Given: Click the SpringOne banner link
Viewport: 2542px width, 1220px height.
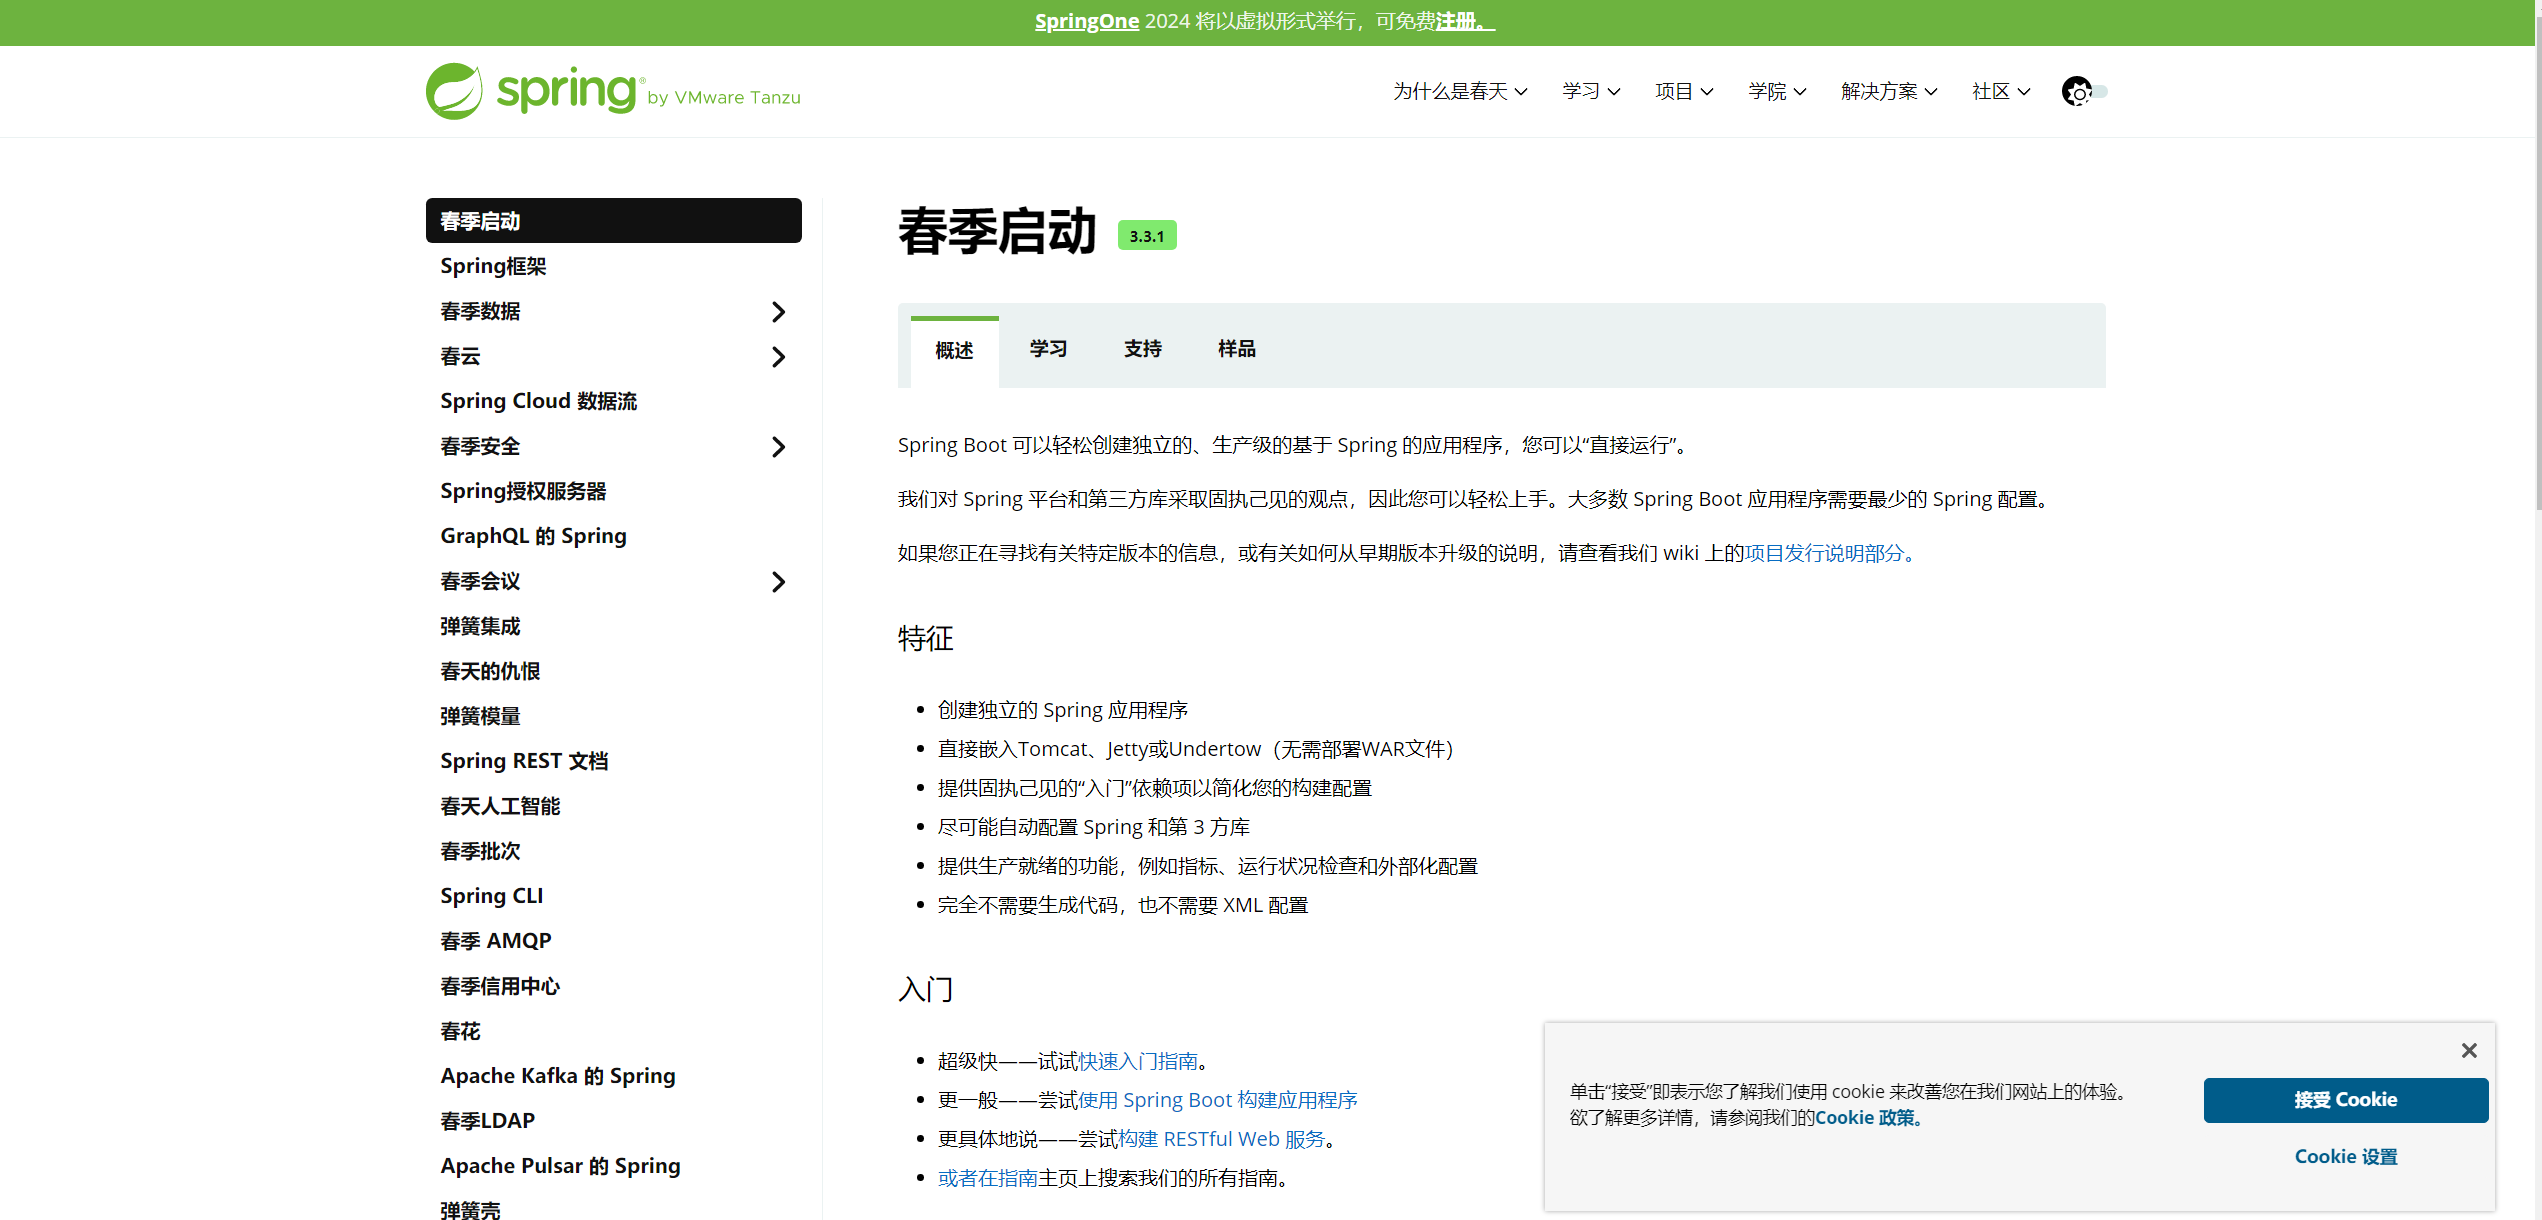Looking at the screenshot, I should pyautogui.click(x=1086, y=22).
